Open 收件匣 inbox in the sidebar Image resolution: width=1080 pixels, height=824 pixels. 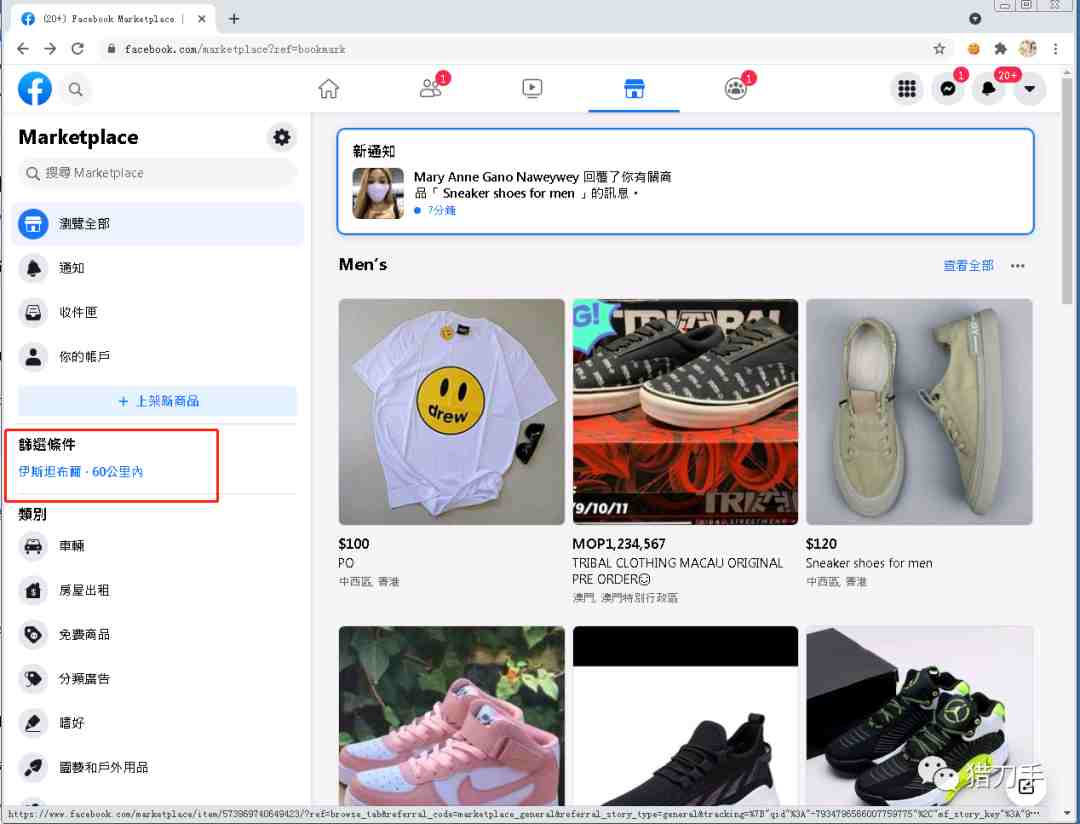click(158, 312)
